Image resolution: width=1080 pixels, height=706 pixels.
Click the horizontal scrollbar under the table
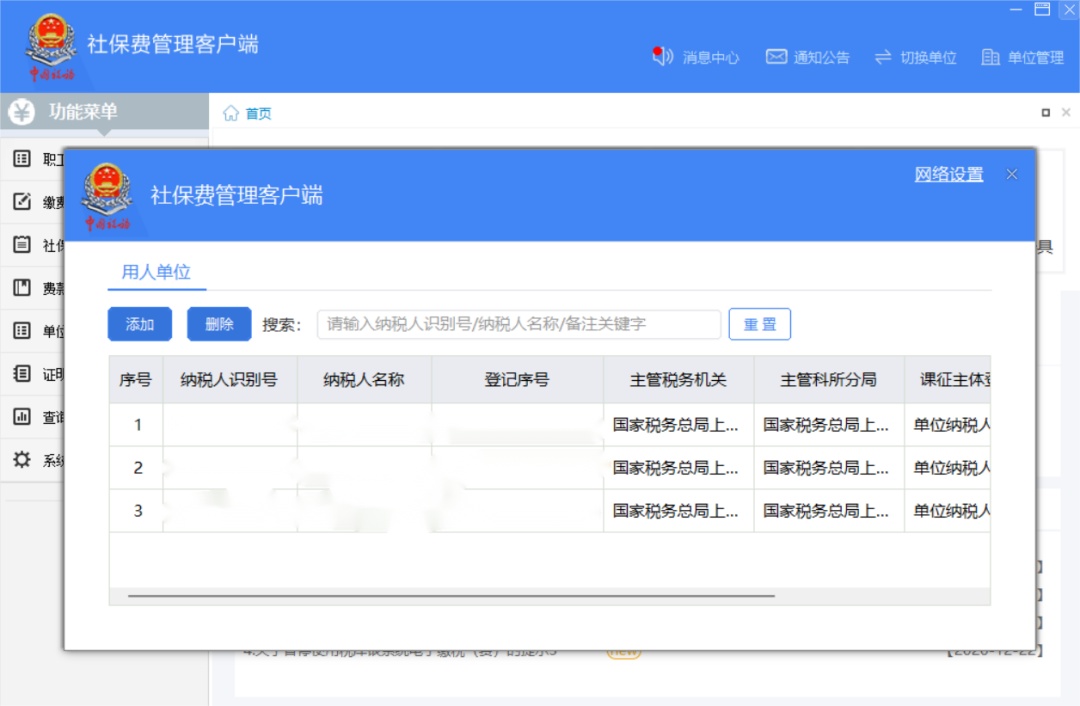(451, 596)
